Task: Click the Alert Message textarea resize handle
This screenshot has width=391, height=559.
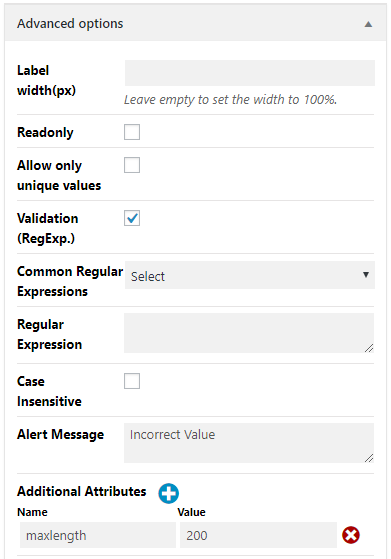Action: tap(369, 458)
